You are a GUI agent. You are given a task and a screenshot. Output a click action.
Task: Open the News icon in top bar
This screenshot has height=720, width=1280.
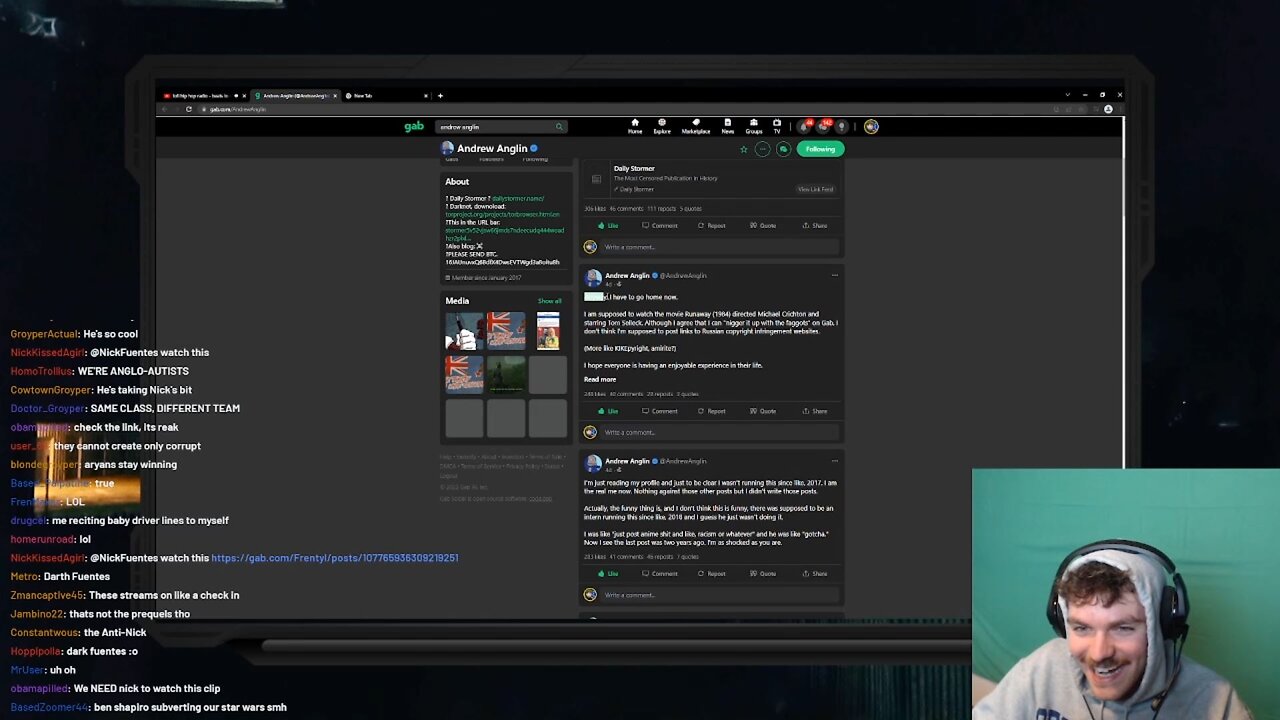click(x=728, y=126)
